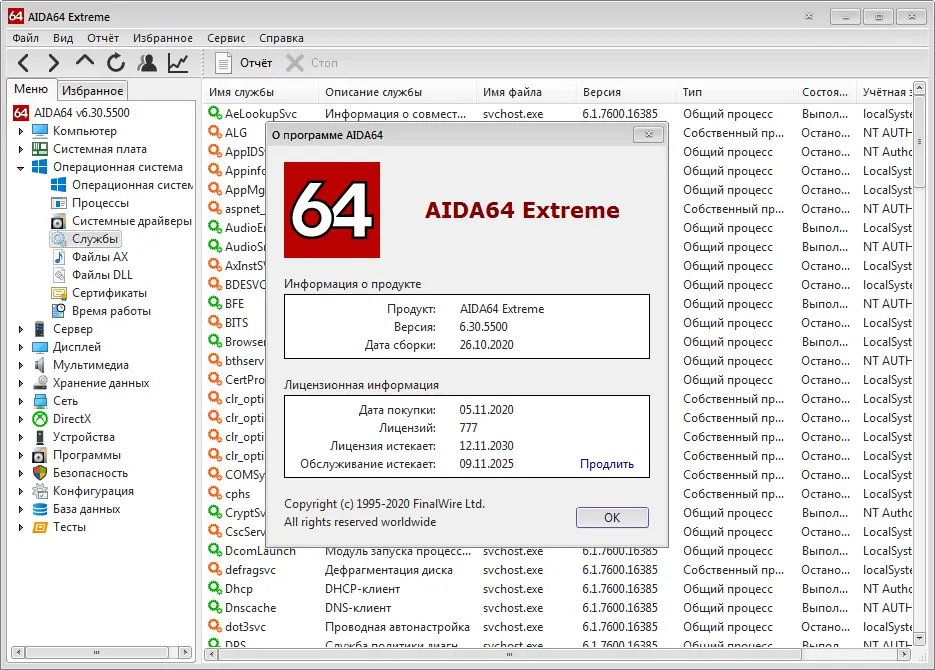The image size is (935, 670).
Task: Sort by the Тип column header
Action: (x=735, y=92)
